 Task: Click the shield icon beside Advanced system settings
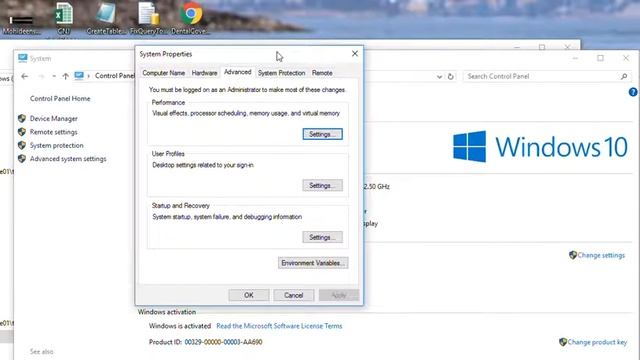(x=22, y=159)
